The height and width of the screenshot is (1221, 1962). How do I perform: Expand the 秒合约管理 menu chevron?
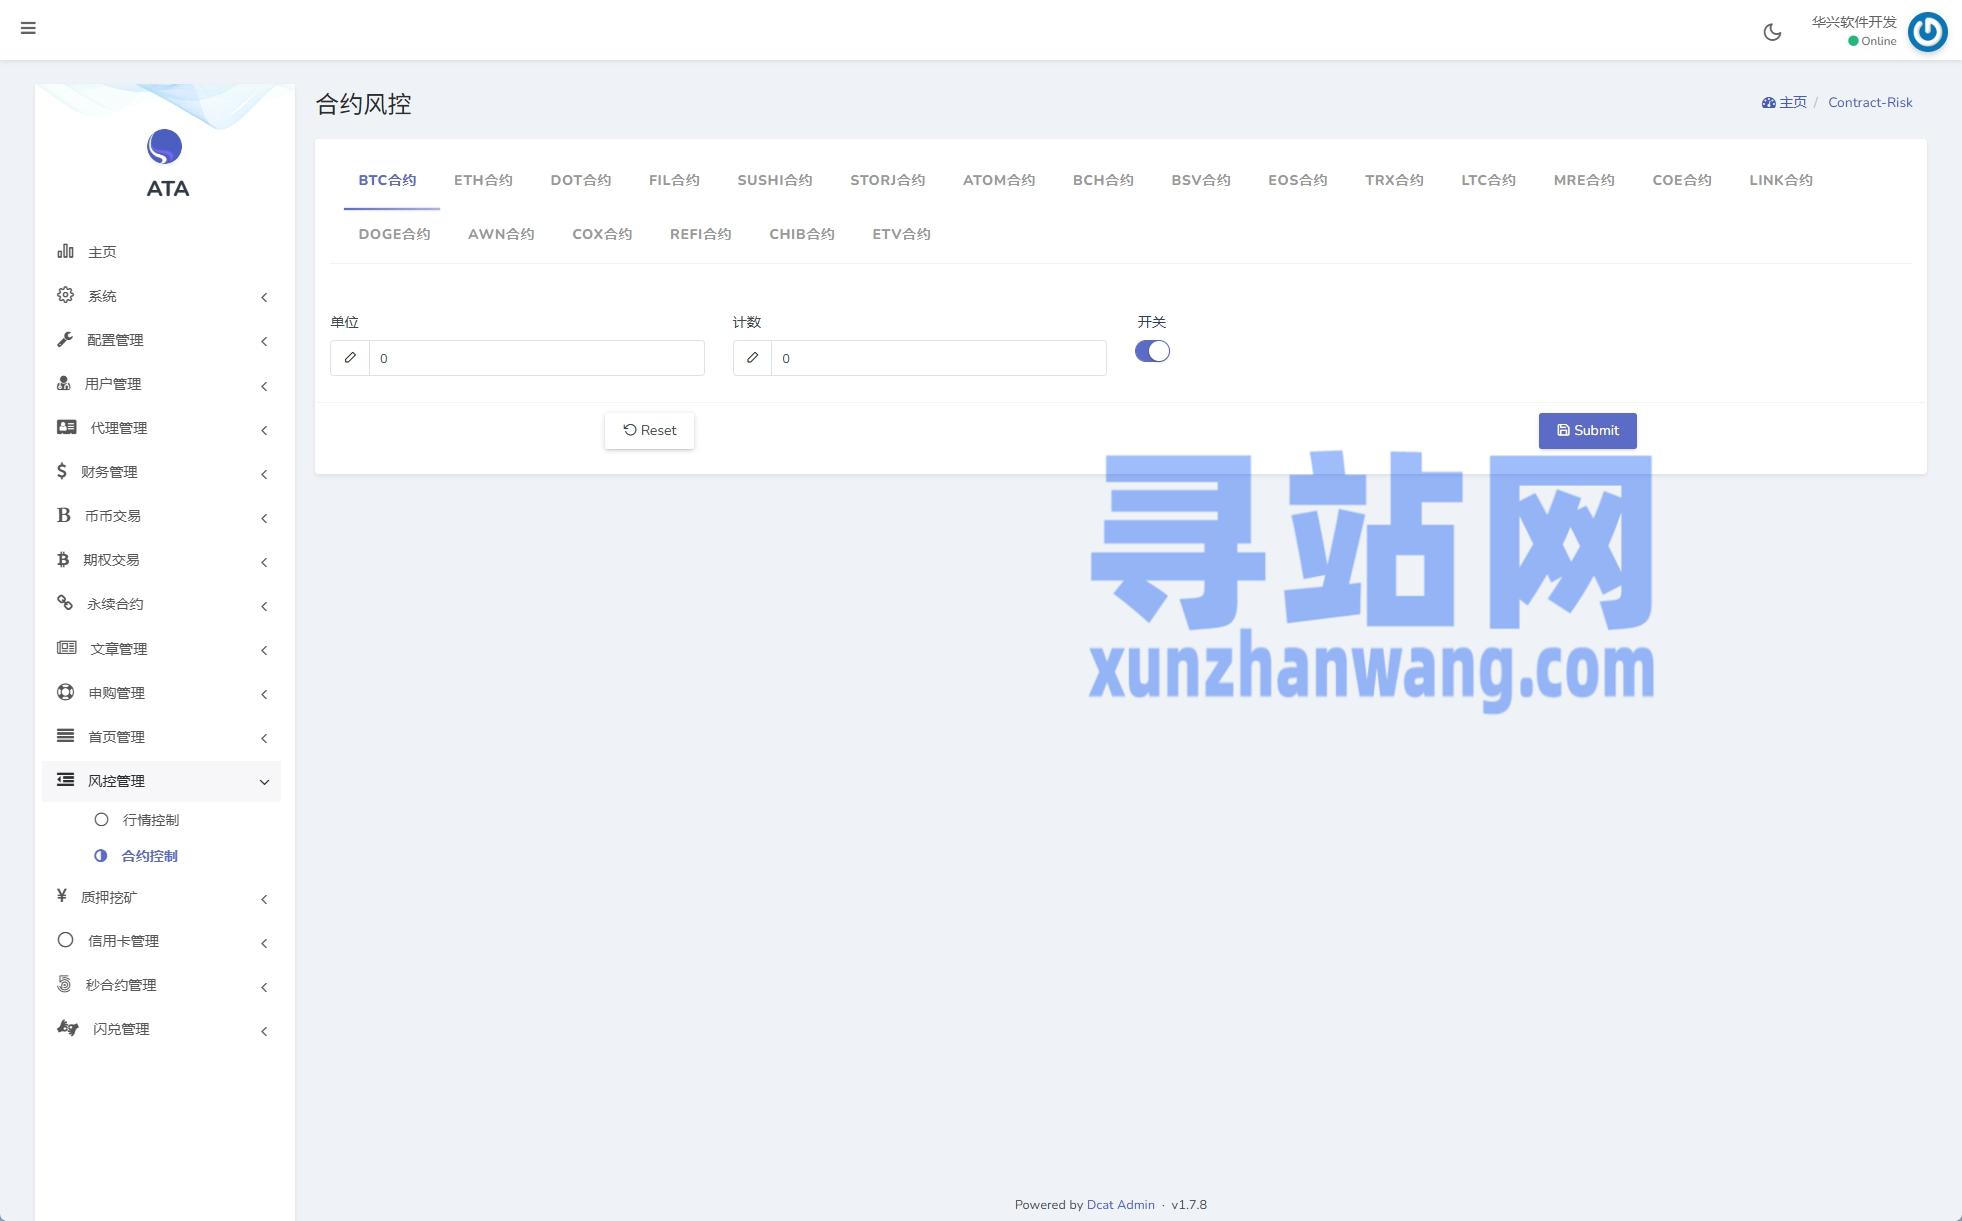[264, 987]
